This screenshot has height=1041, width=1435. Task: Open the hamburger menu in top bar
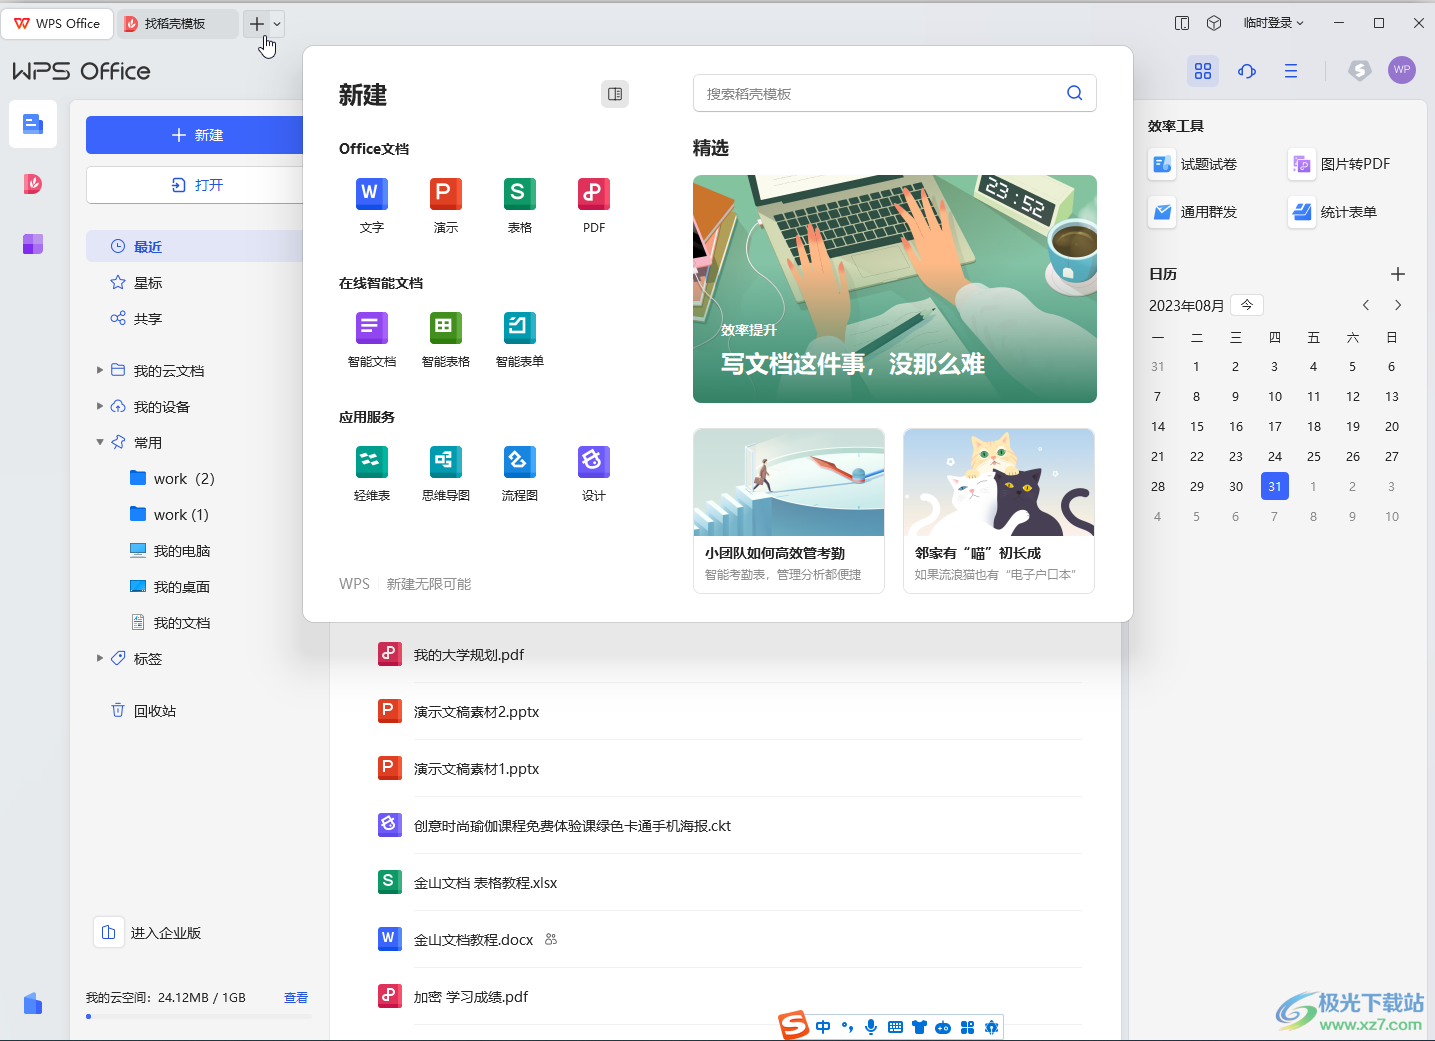point(1291,71)
